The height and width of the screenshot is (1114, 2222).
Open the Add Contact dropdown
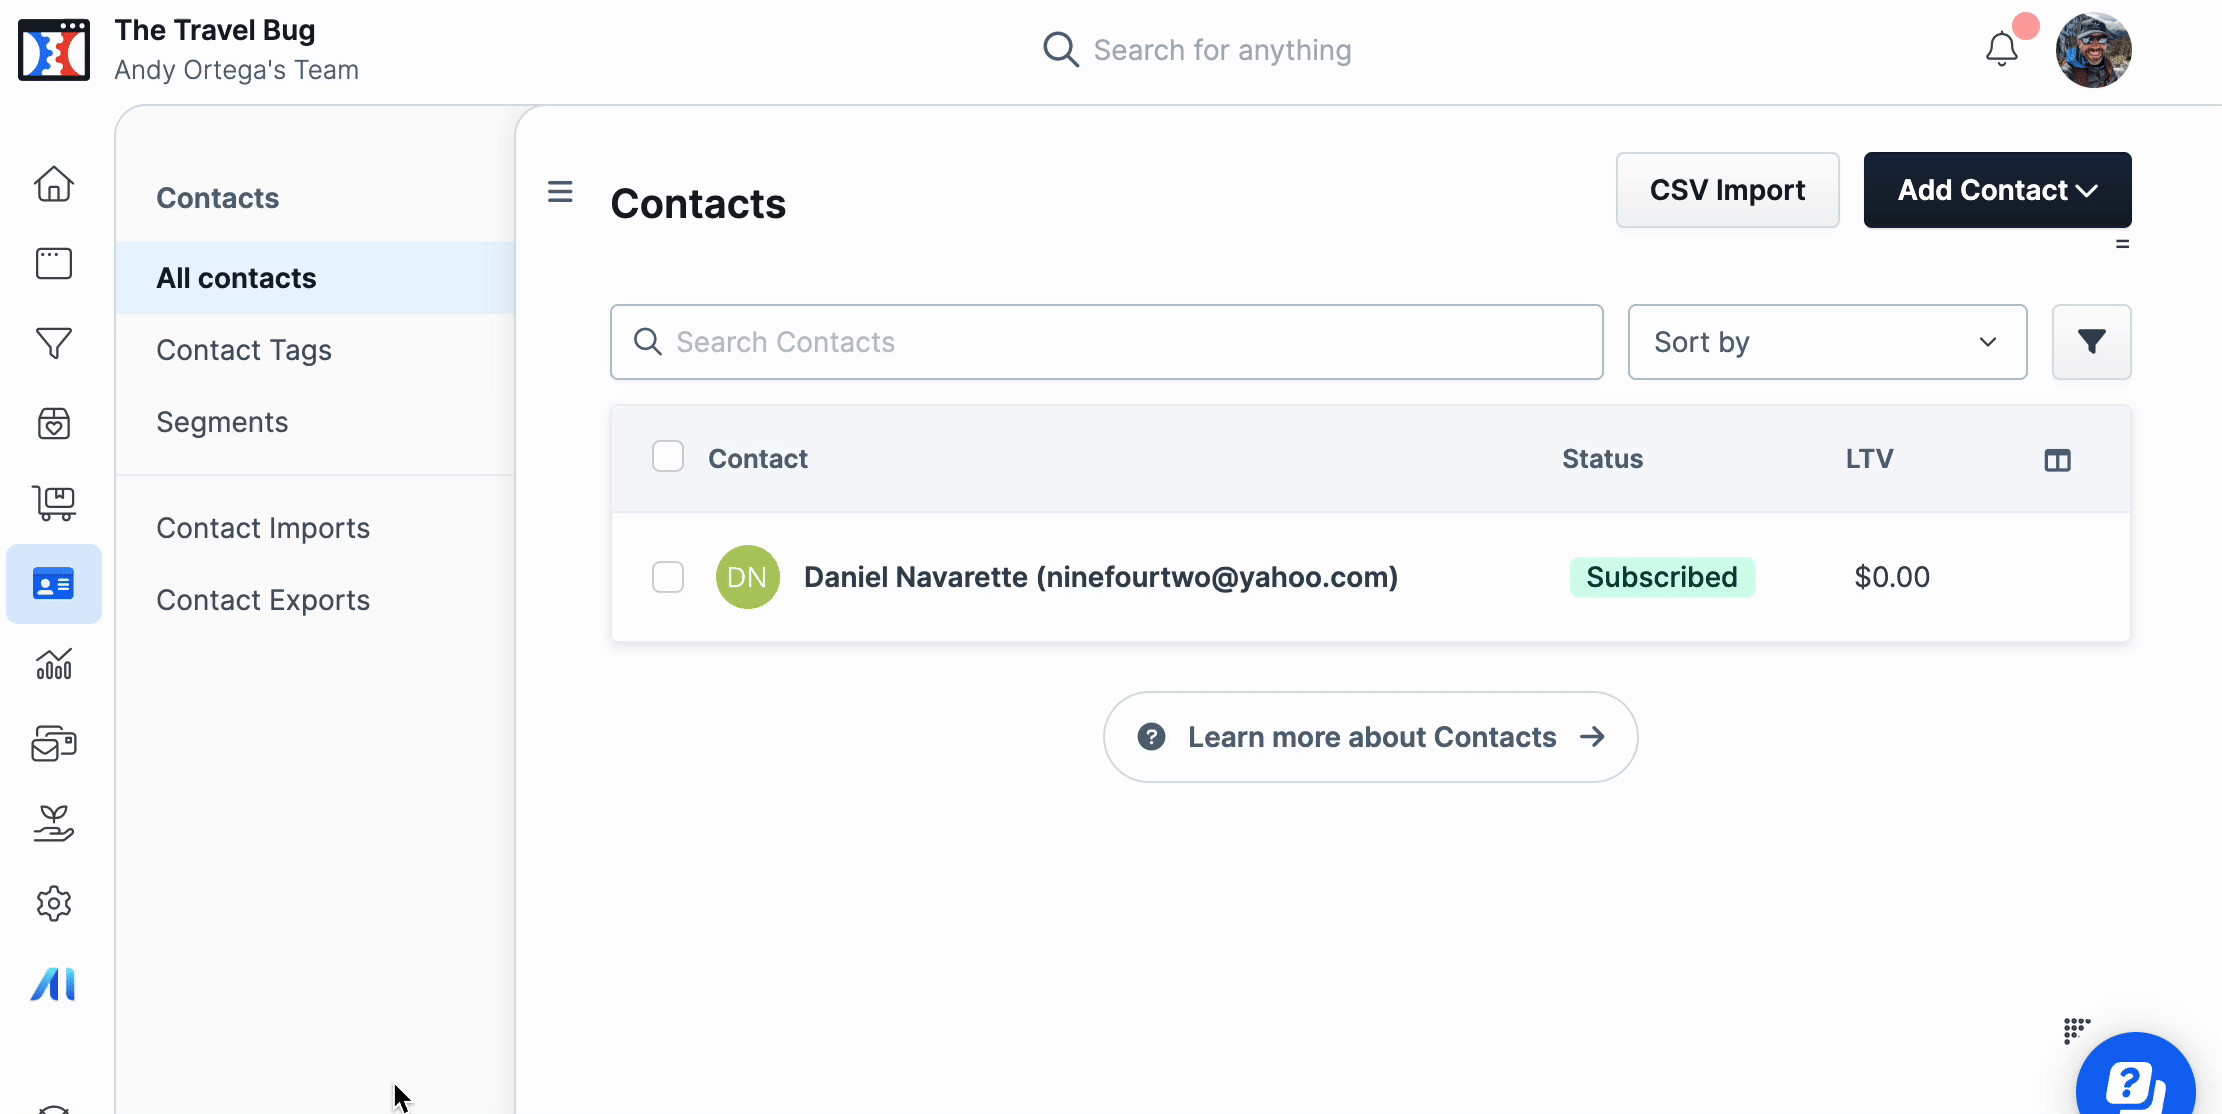pos(1997,190)
